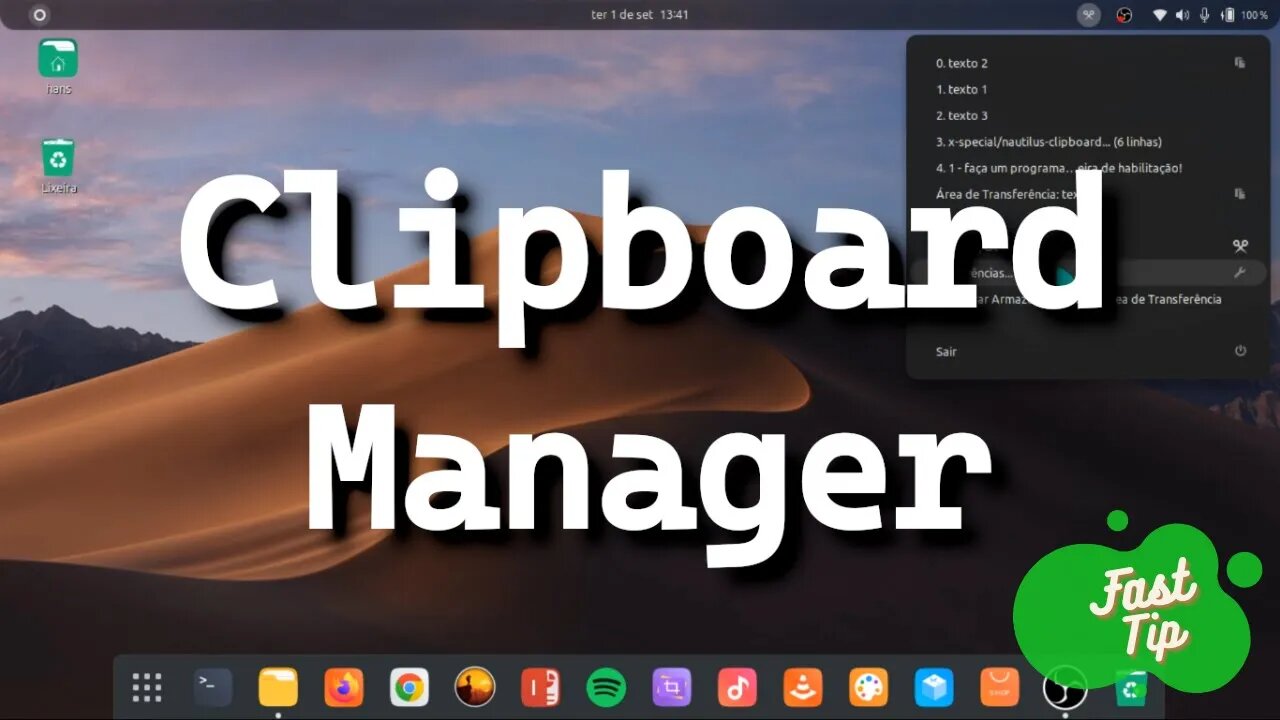Click the copy icon on Área de Transferência row
Image resolution: width=1280 pixels, height=720 pixels.
pyautogui.click(x=1240, y=194)
